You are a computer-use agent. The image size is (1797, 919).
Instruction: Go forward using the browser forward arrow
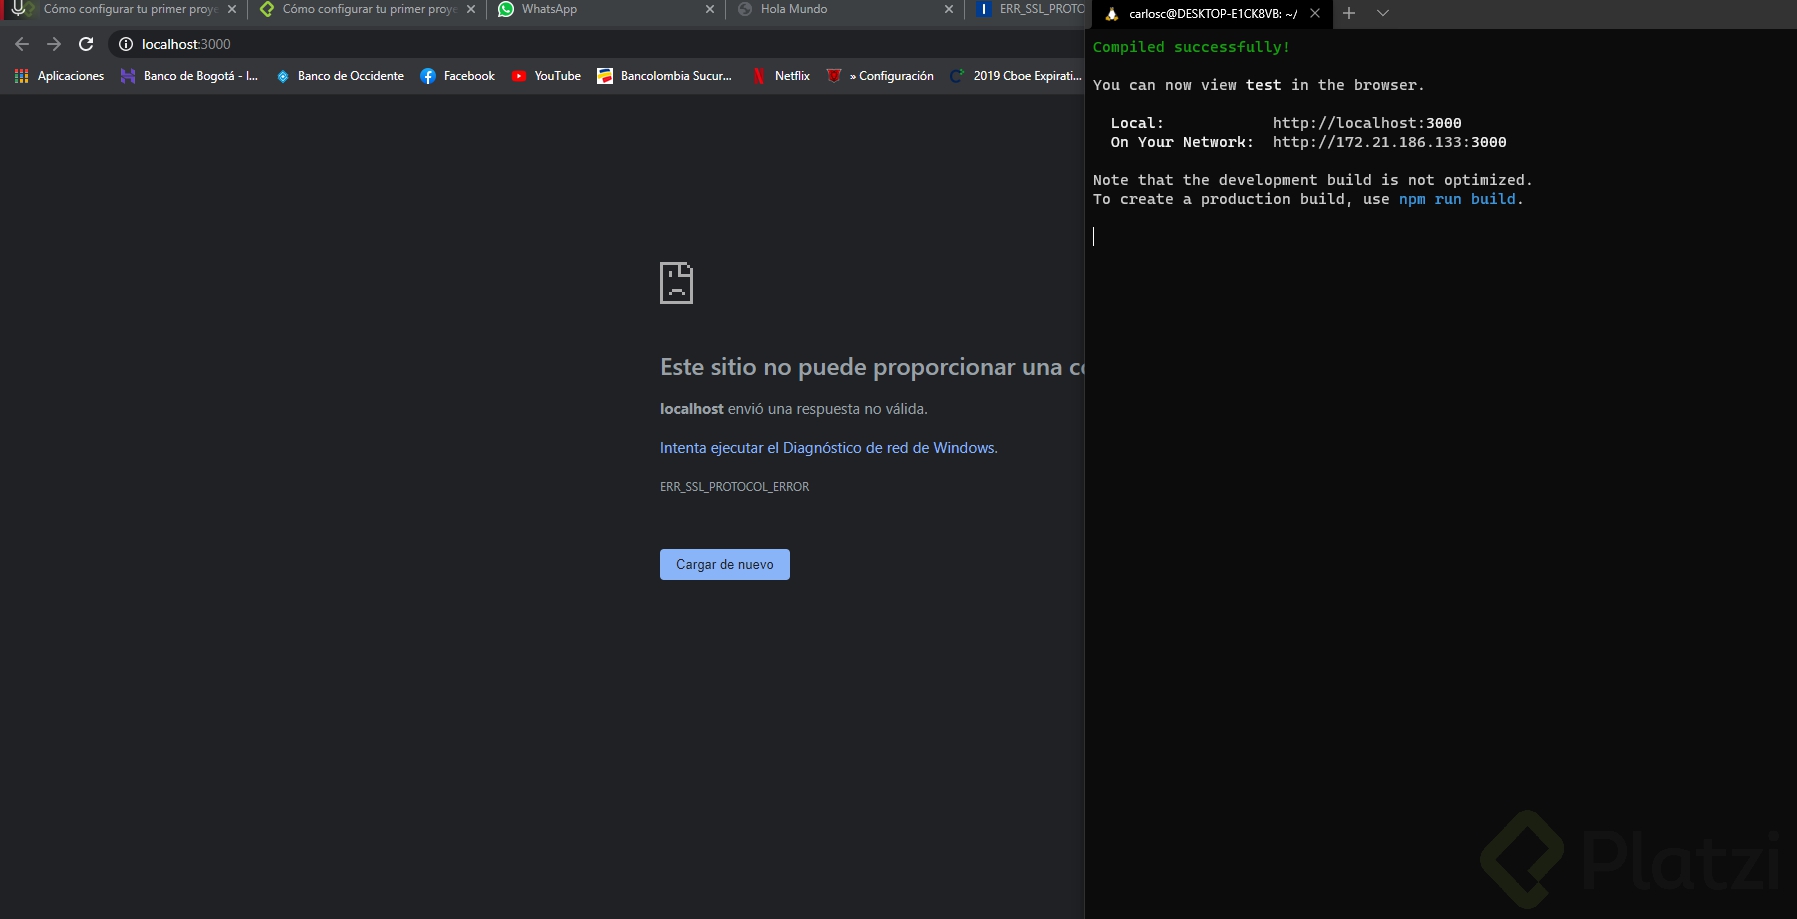click(x=54, y=44)
